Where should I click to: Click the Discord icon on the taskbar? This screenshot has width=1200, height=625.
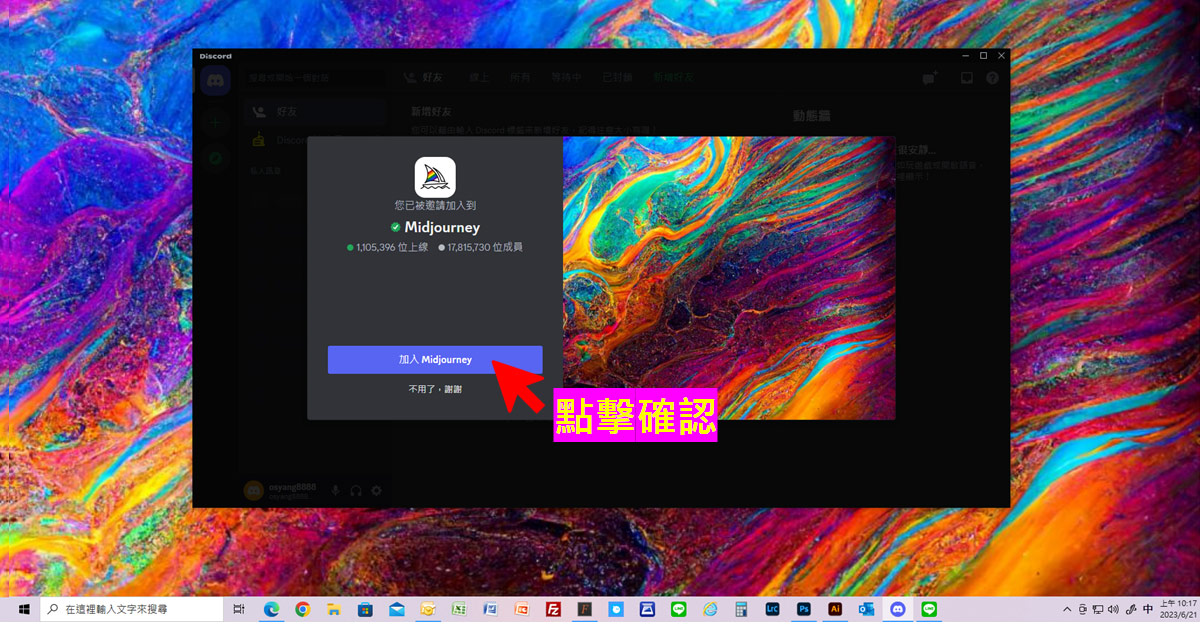pos(897,609)
